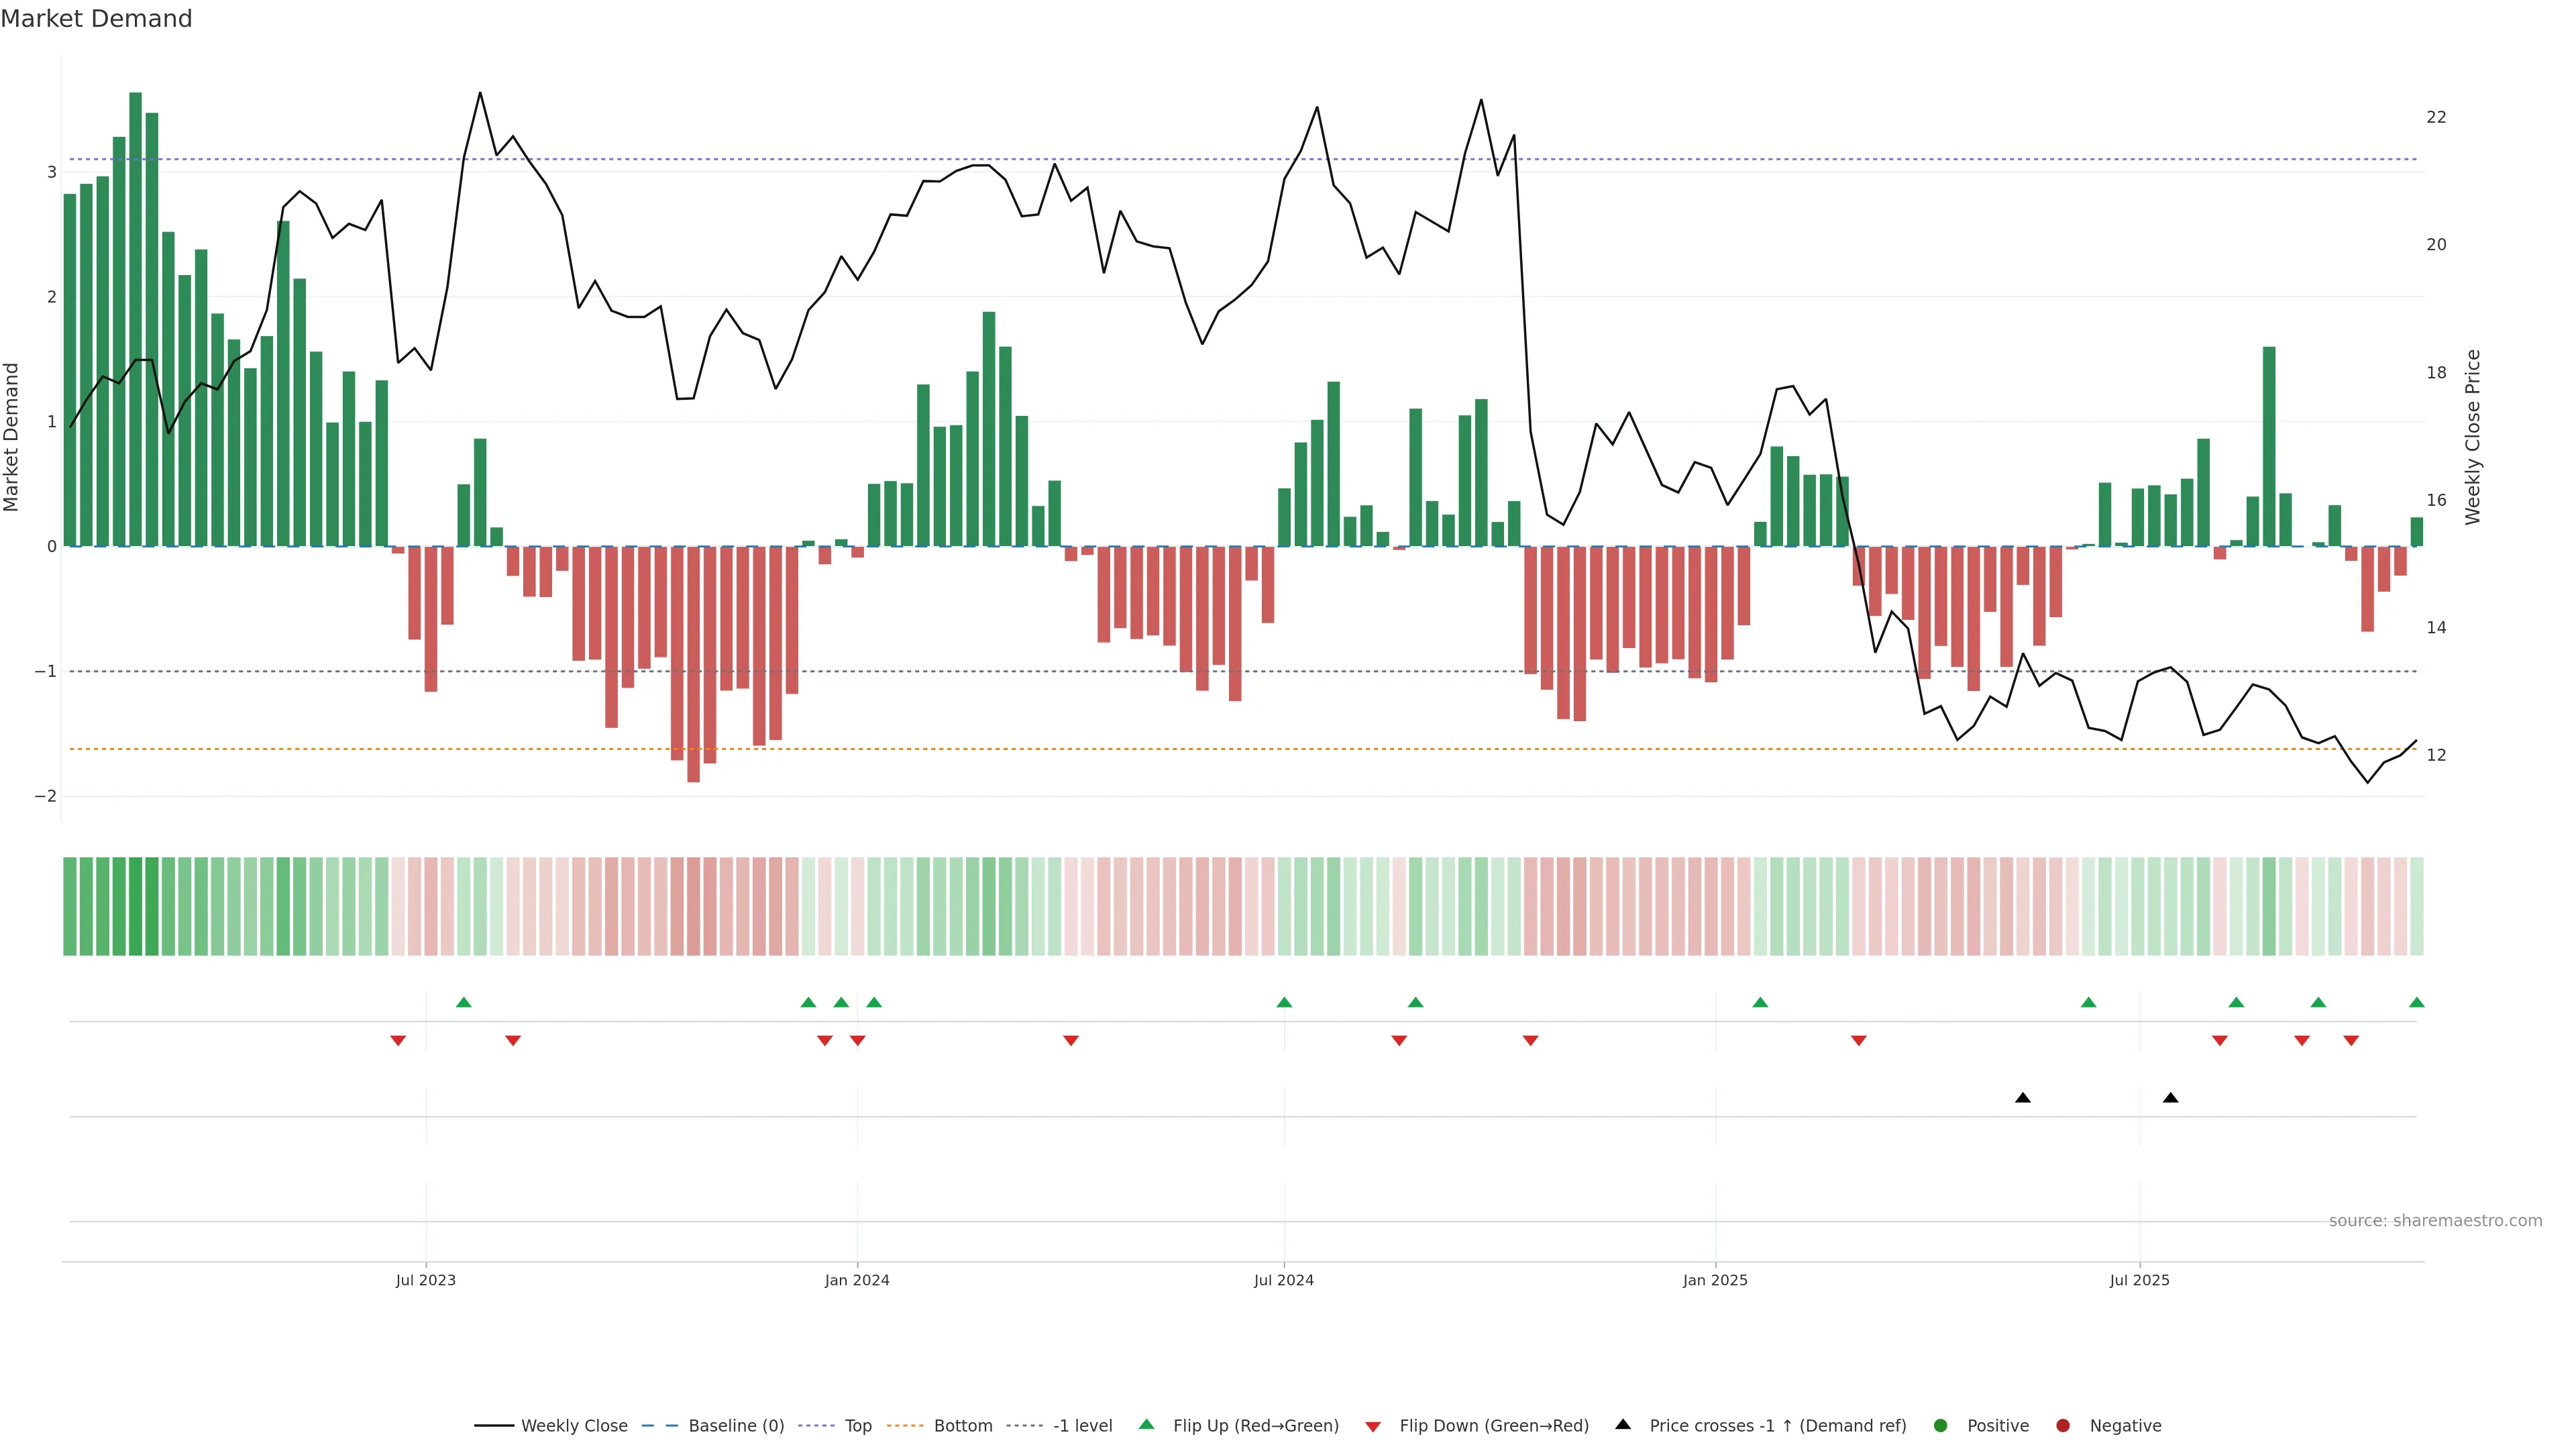The width and height of the screenshot is (2576, 1449).
Task: Click the Weekly Close Price axis title
Action: click(2473, 437)
